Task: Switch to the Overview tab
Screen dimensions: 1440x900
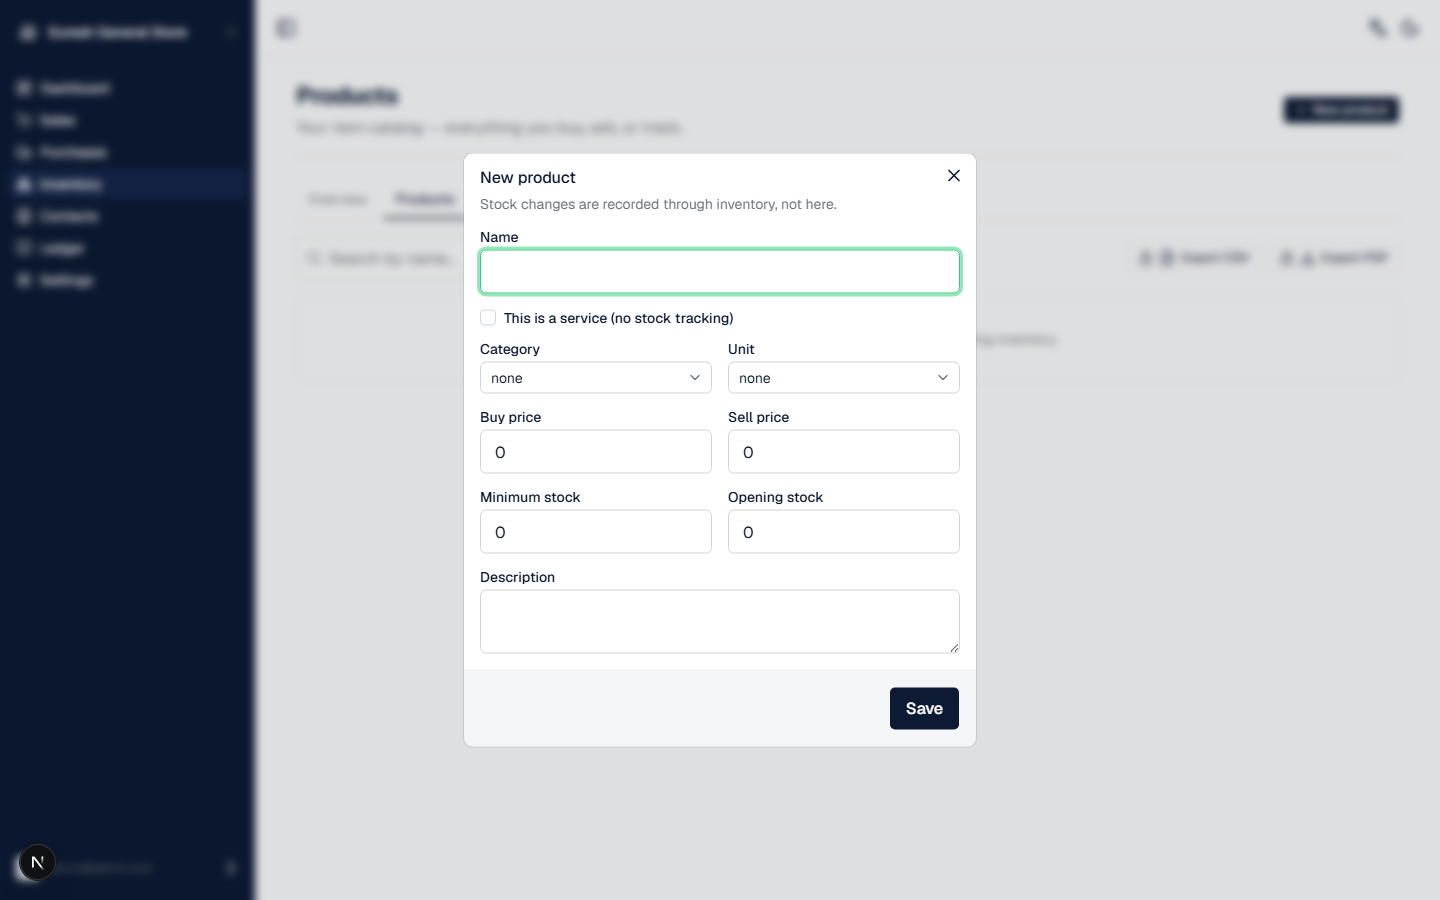Action: pos(338,199)
